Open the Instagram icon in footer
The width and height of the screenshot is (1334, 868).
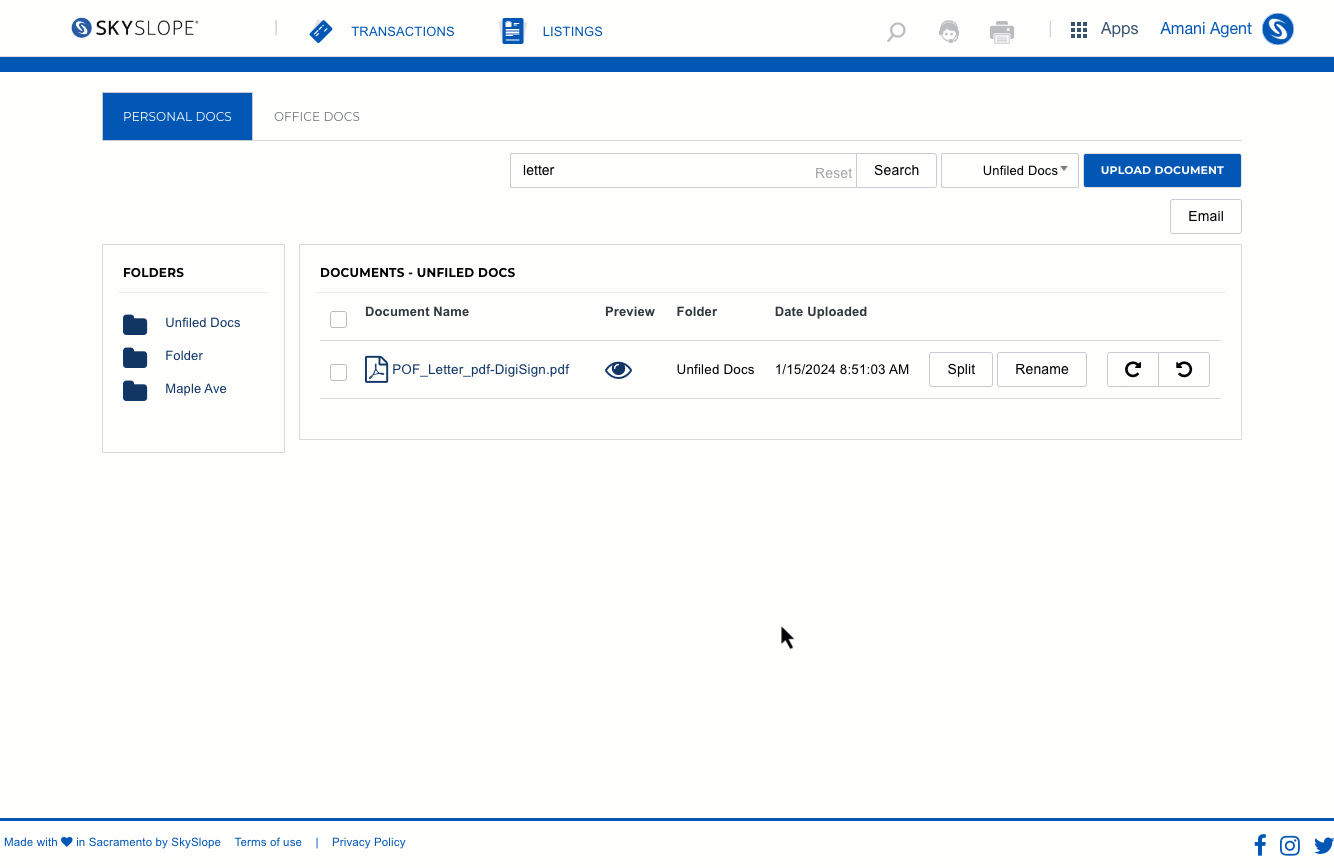pos(1290,845)
